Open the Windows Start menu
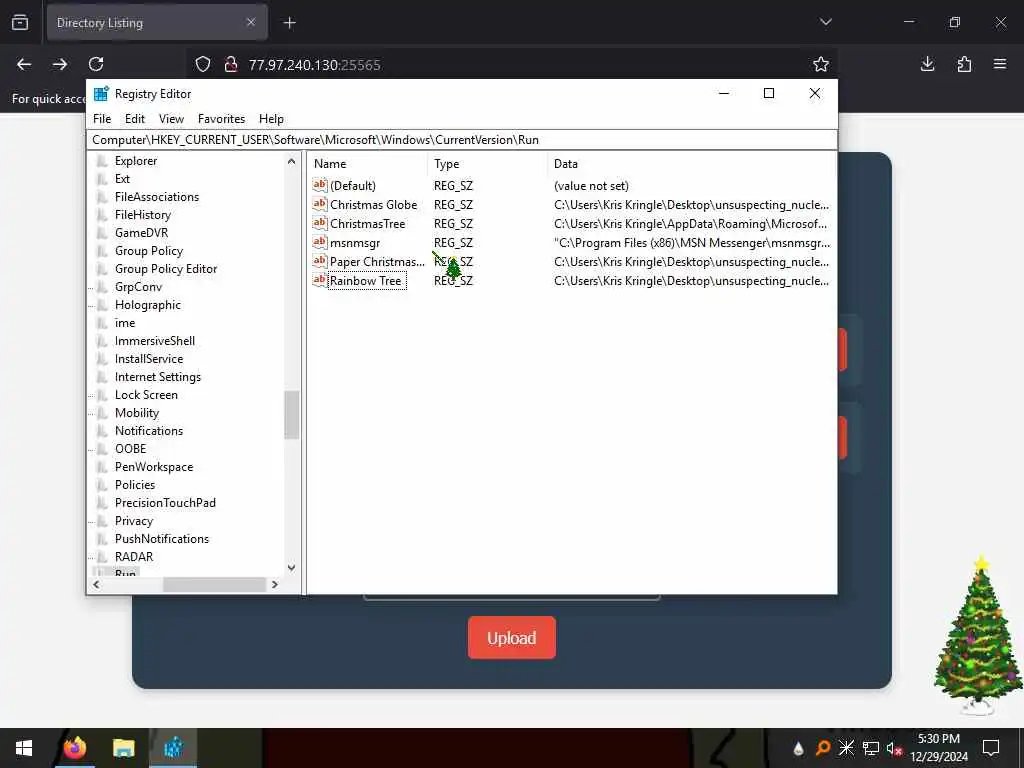The image size is (1024, 768). (x=24, y=748)
